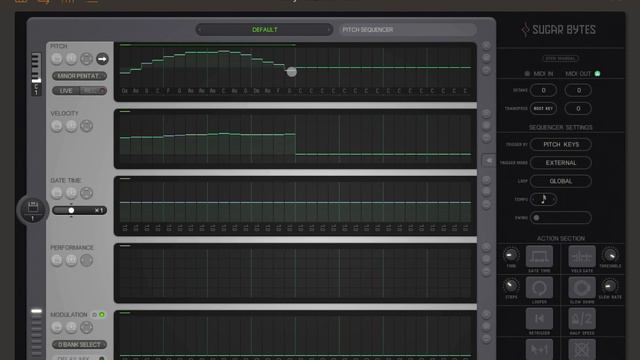Click the Gate Time x1 multiplier slider

[x=79, y=210]
